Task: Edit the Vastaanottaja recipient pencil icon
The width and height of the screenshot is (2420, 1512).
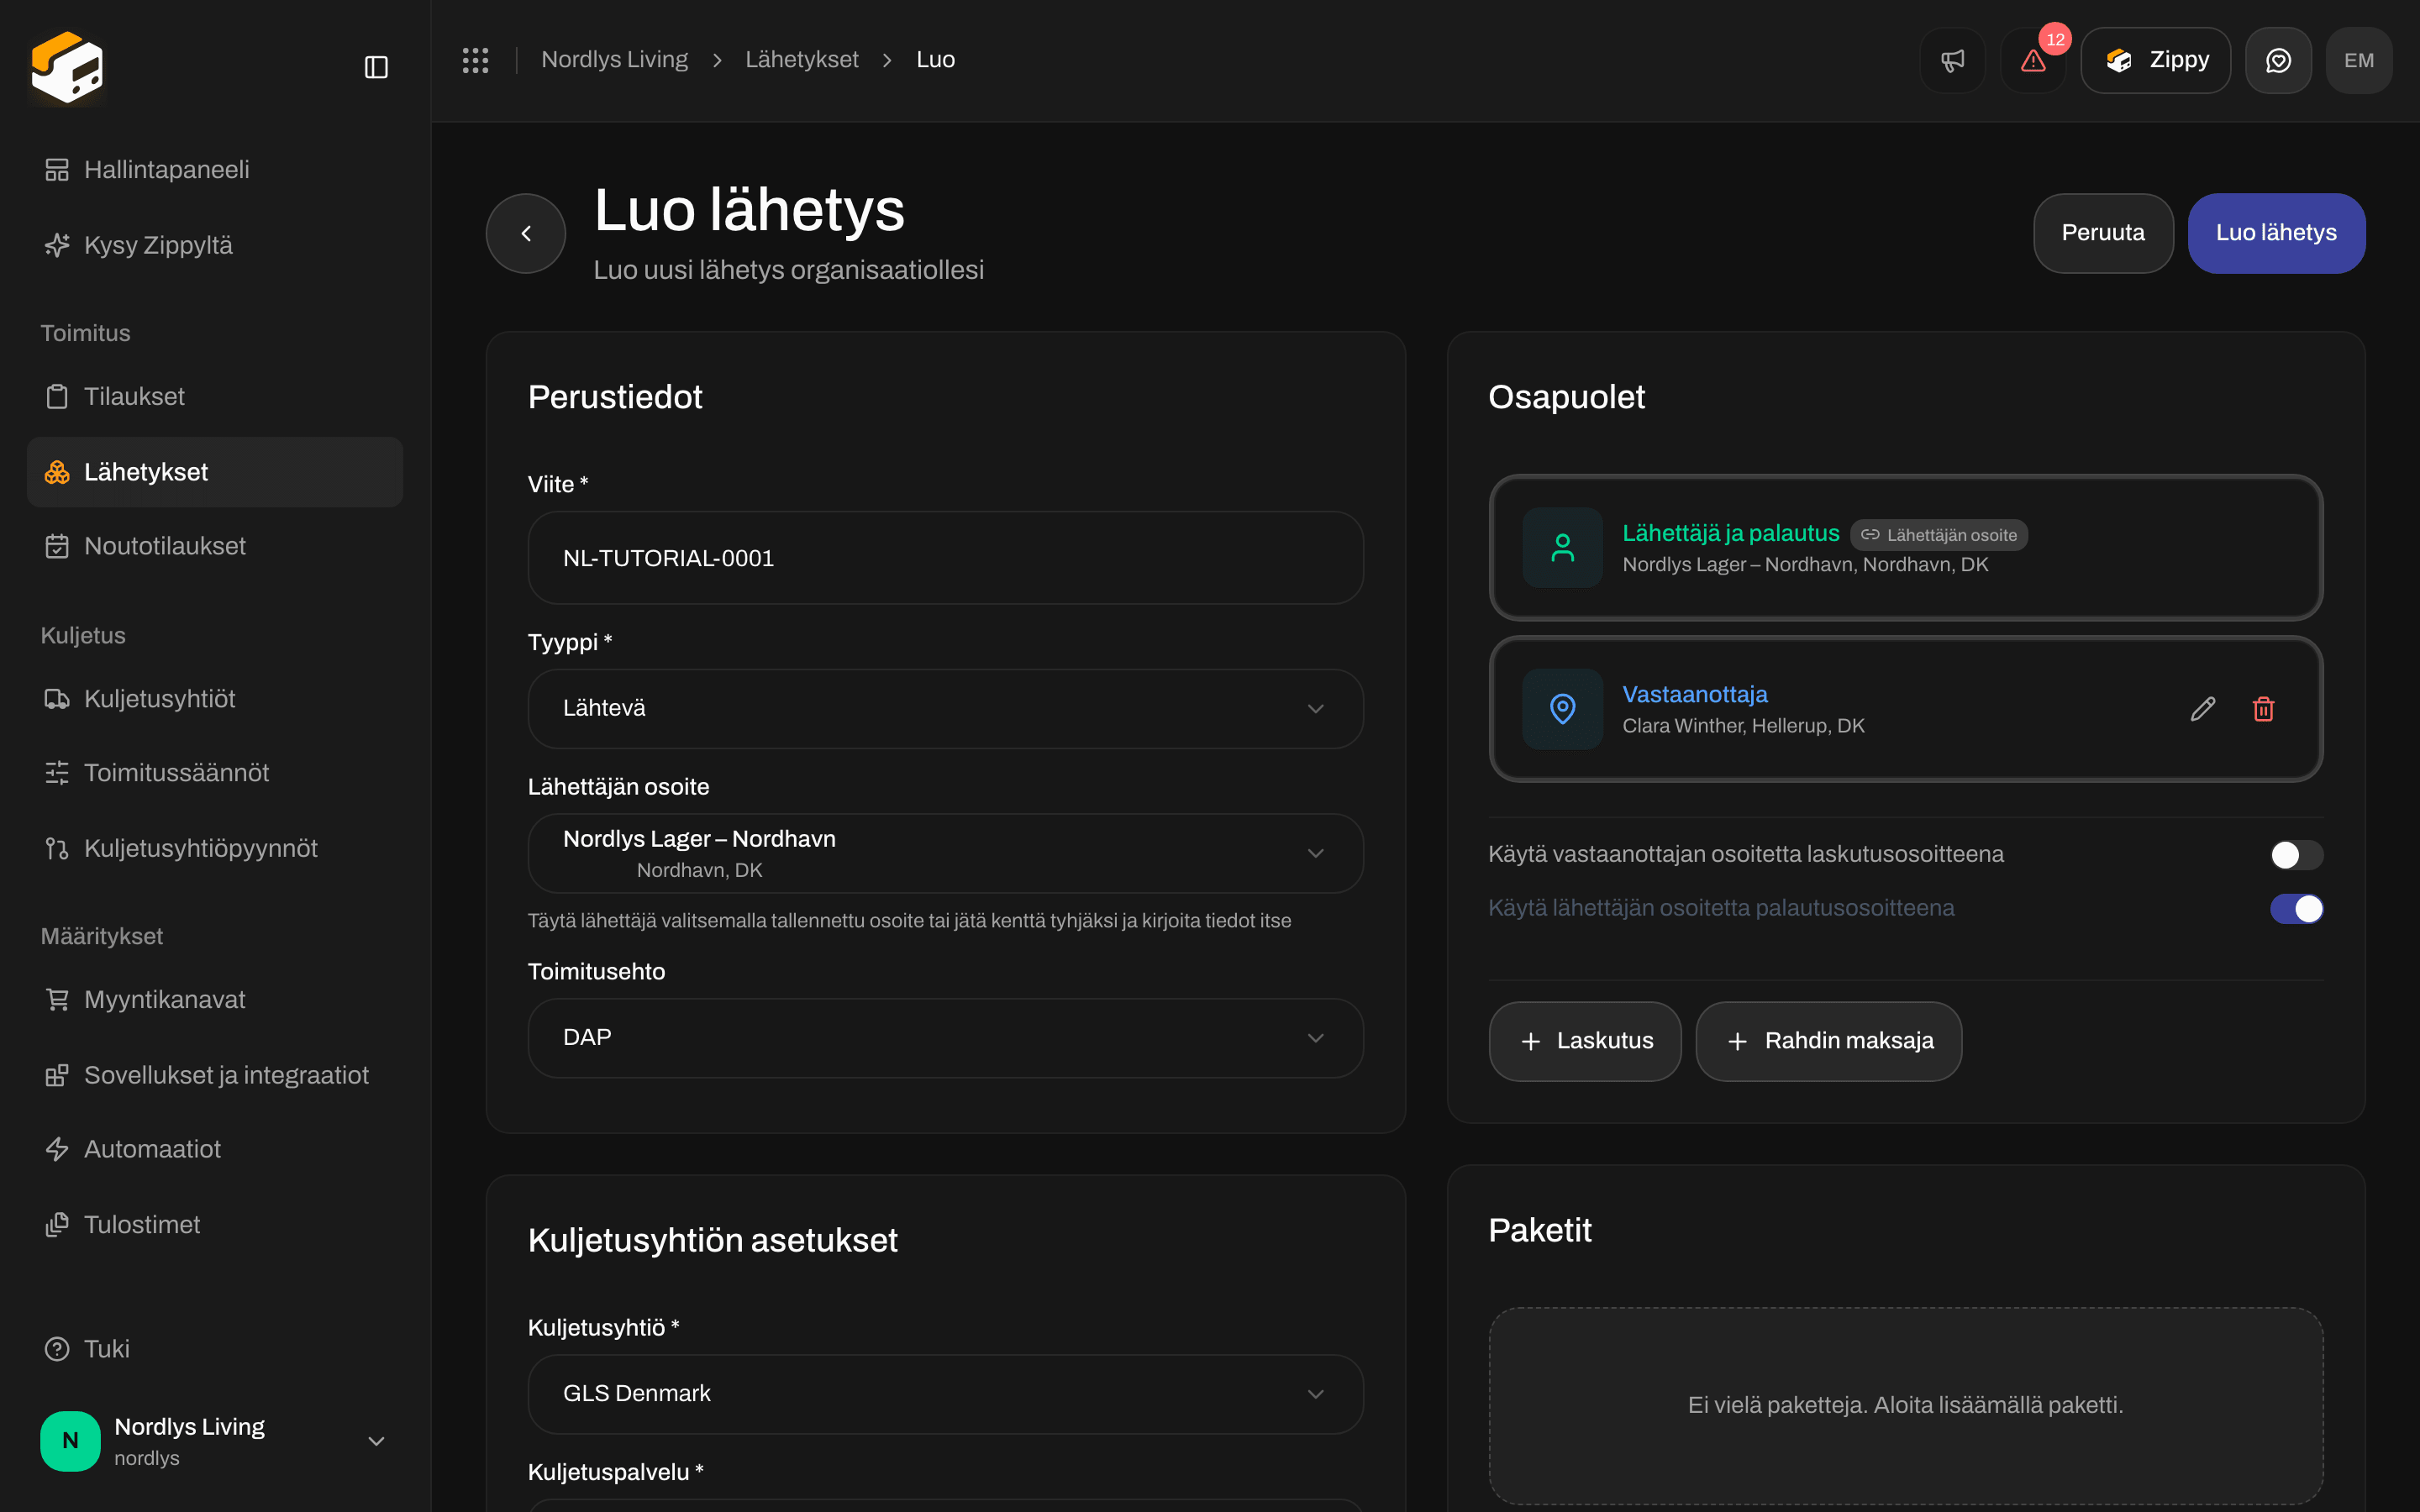Action: [x=2203, y=709]
